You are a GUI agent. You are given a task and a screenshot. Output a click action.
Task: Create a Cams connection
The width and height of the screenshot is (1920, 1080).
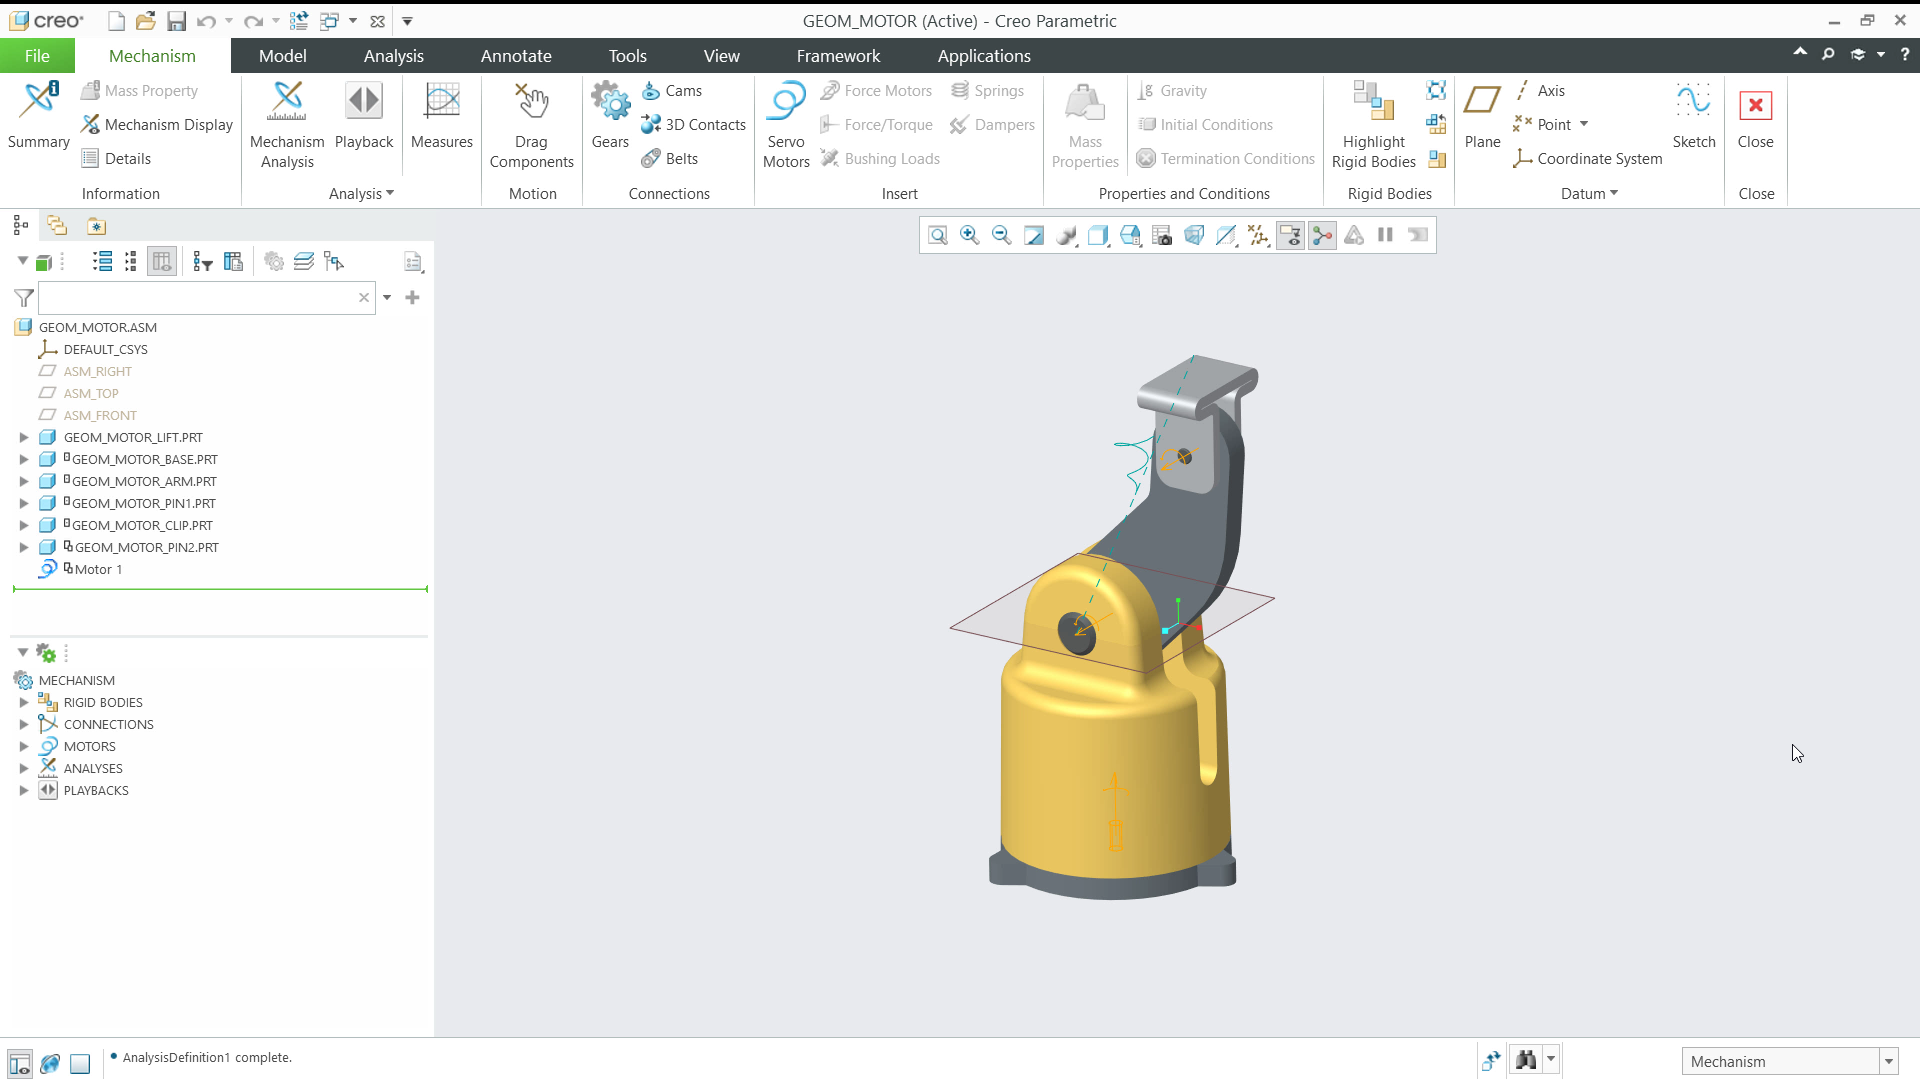coord(672,91)
